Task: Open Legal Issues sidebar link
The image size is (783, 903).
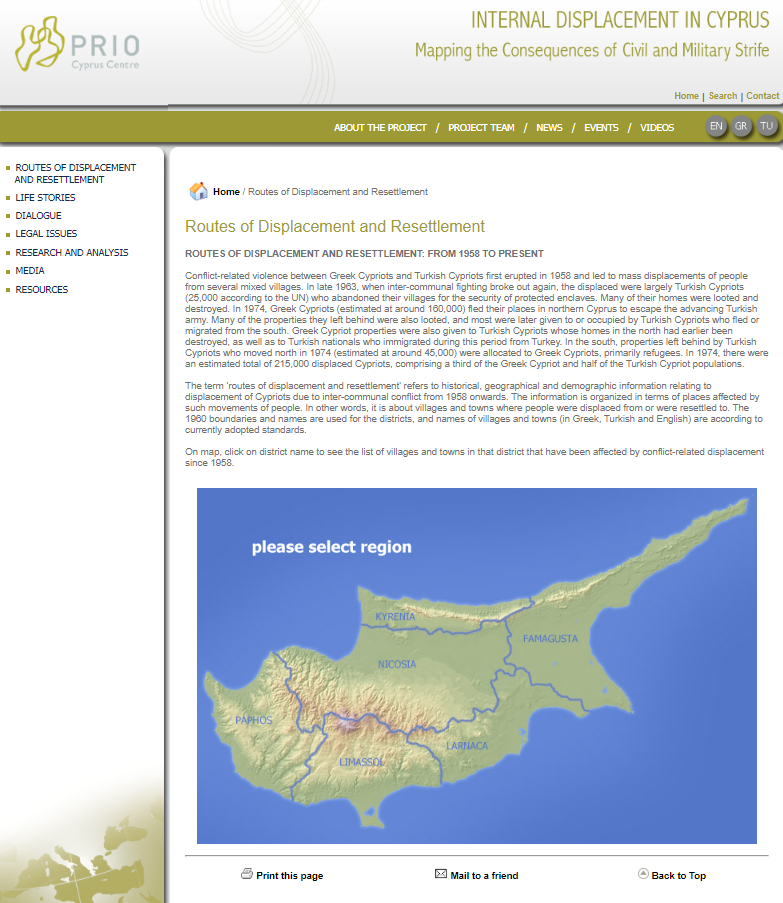Action: (x=46, y=234)
